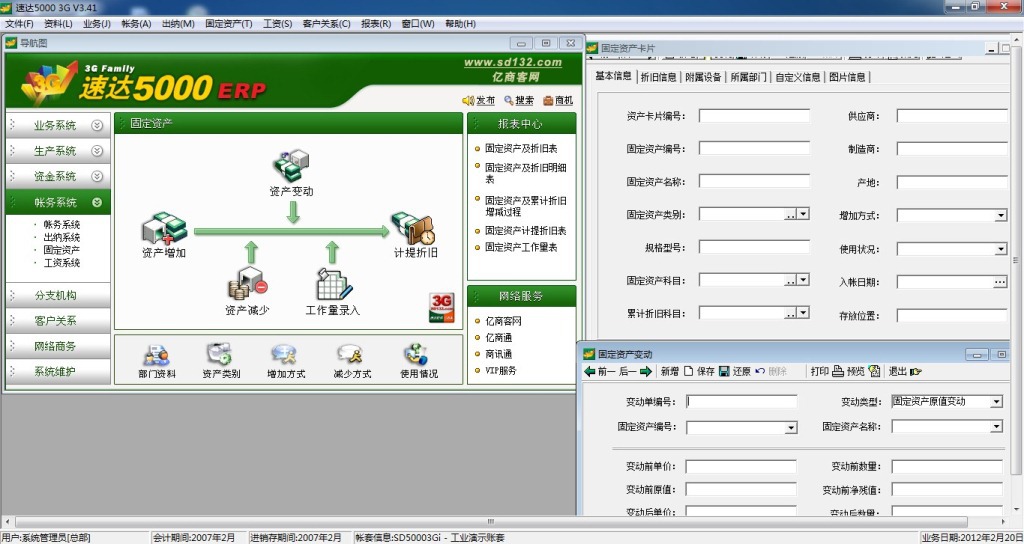Click 退出 in 固定资产变动 toolbar
This screenshot has width=1024, height=544.
[x=904, y=371]
